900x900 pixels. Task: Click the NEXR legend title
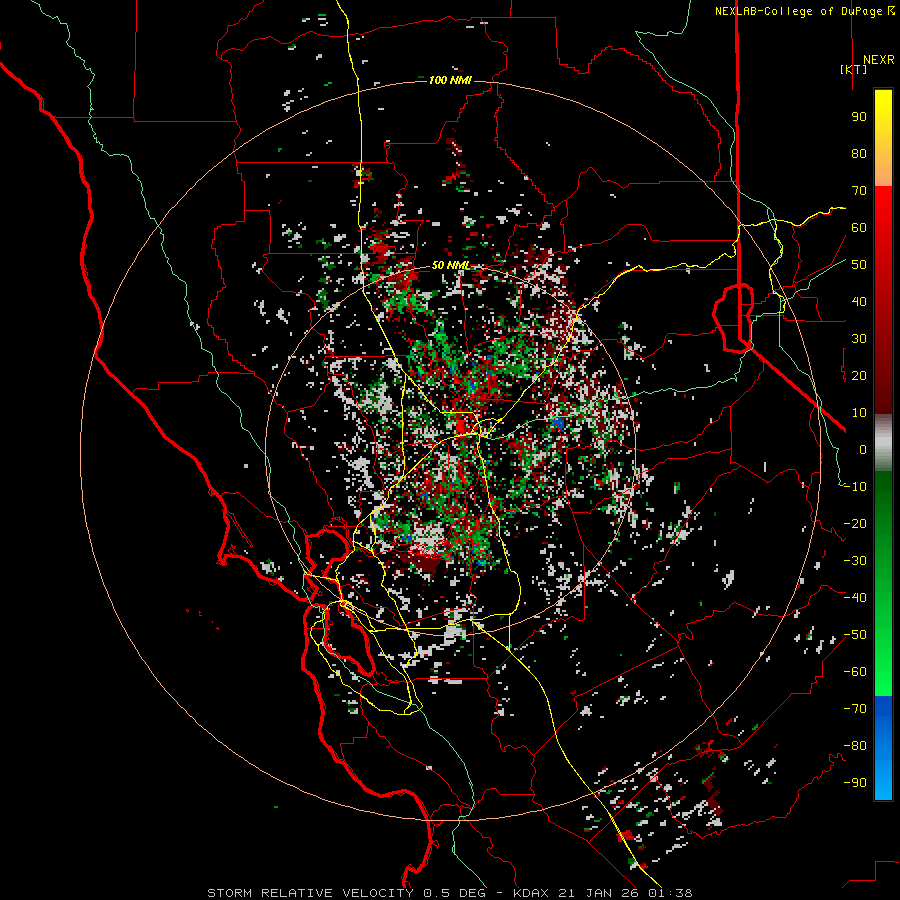point(879,60)
